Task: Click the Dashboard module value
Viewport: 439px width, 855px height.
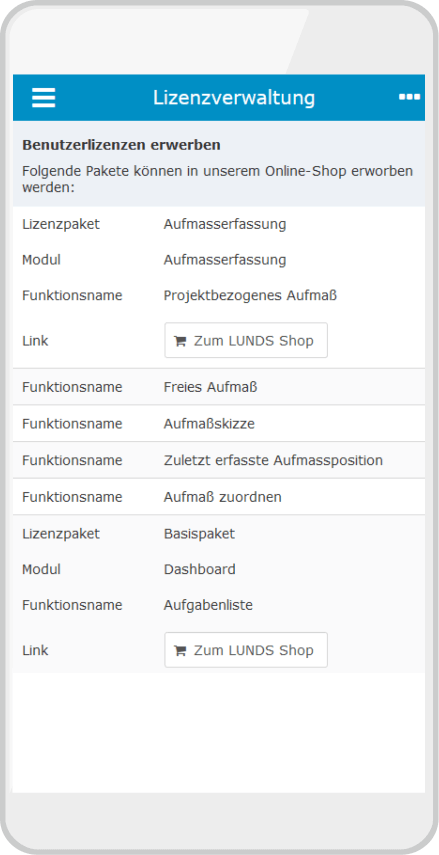Action: [200, 569]
